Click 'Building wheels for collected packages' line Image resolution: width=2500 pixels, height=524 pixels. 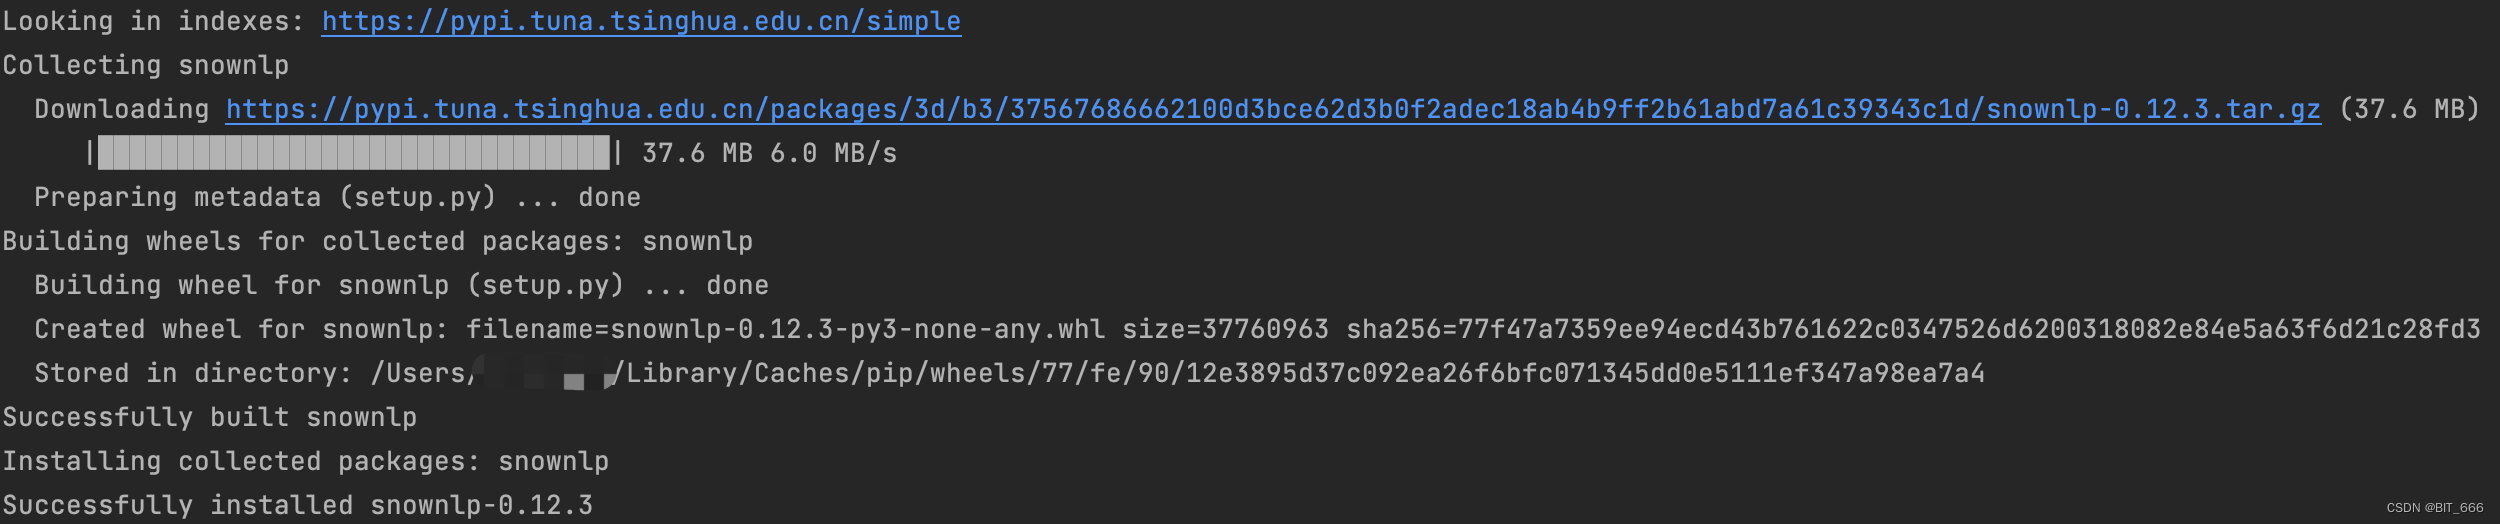(x=377, y=241)
